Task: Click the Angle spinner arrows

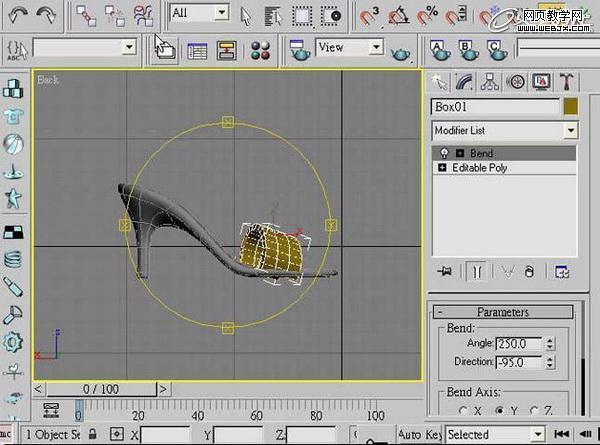Action: pyautogui.click(x=549, y=344)
